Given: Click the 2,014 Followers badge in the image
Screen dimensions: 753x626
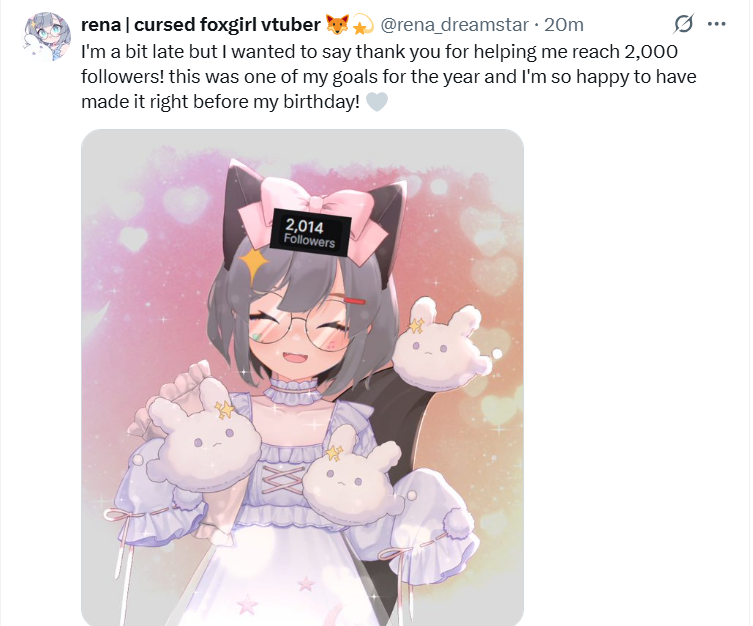Looking at the screenshot, I should pos(310,232).
